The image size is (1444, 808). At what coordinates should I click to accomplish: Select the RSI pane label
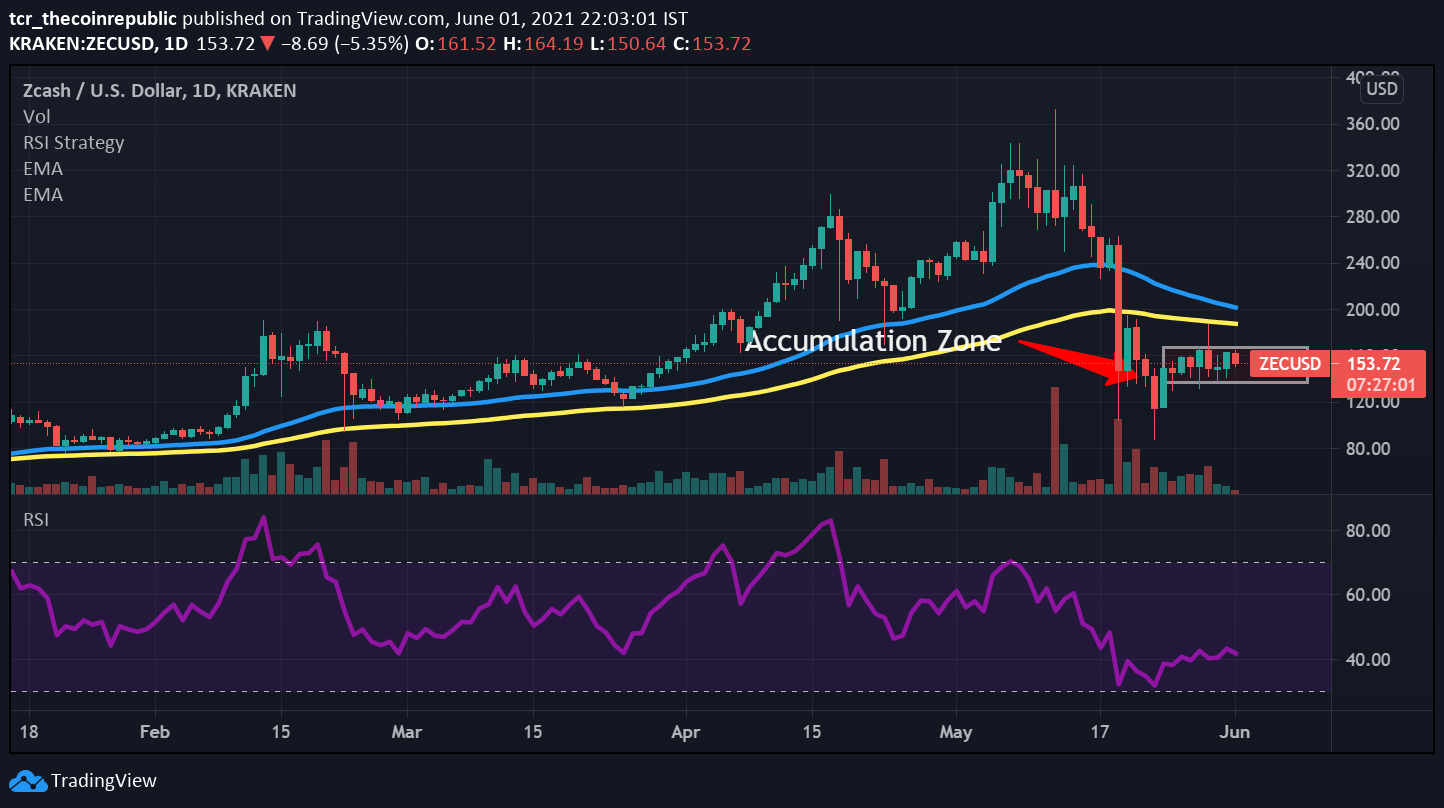35,519
